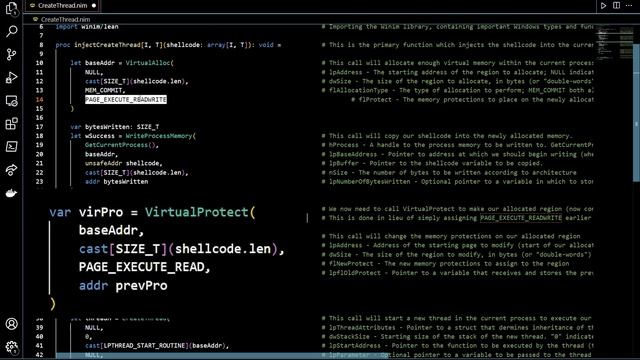Click line number 14 in the gutter

[x=39, y=99]
